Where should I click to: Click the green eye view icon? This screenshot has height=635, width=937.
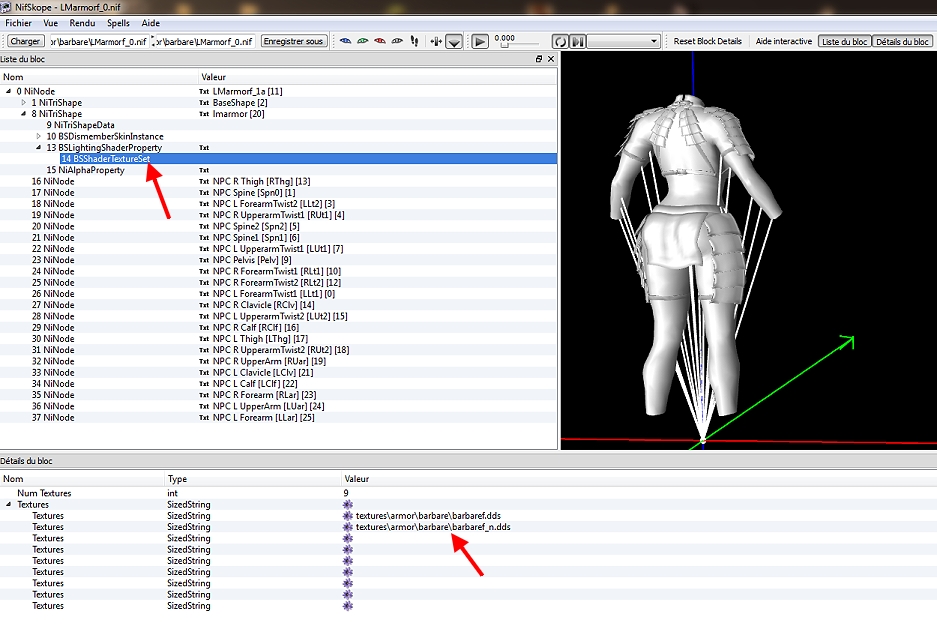[x=363, y=41]
